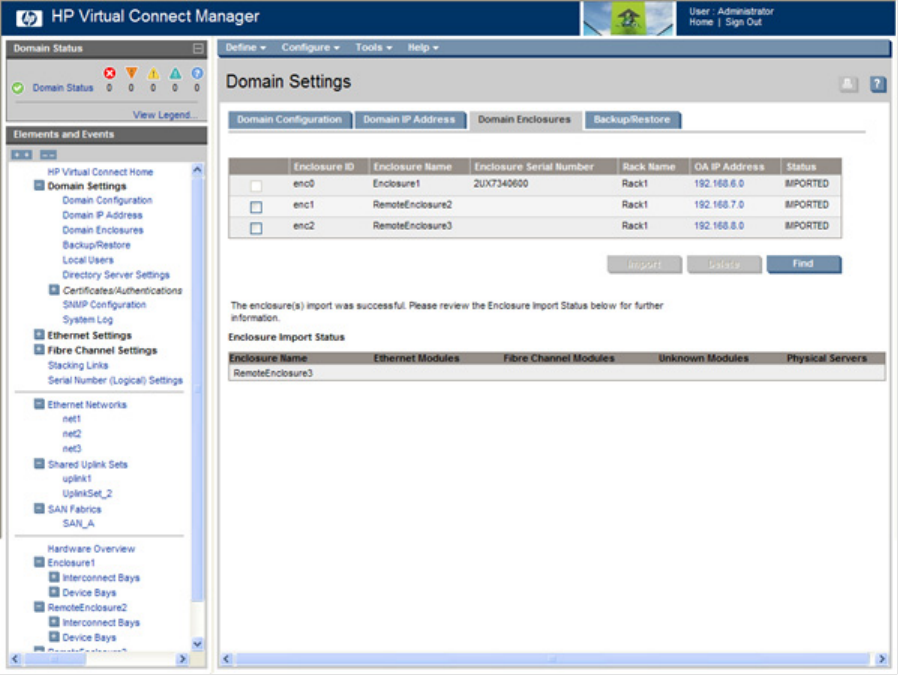Open the Define dropdown menu
Image resolution: width=899 pixels, height=676 pixels.
(245, 47)
